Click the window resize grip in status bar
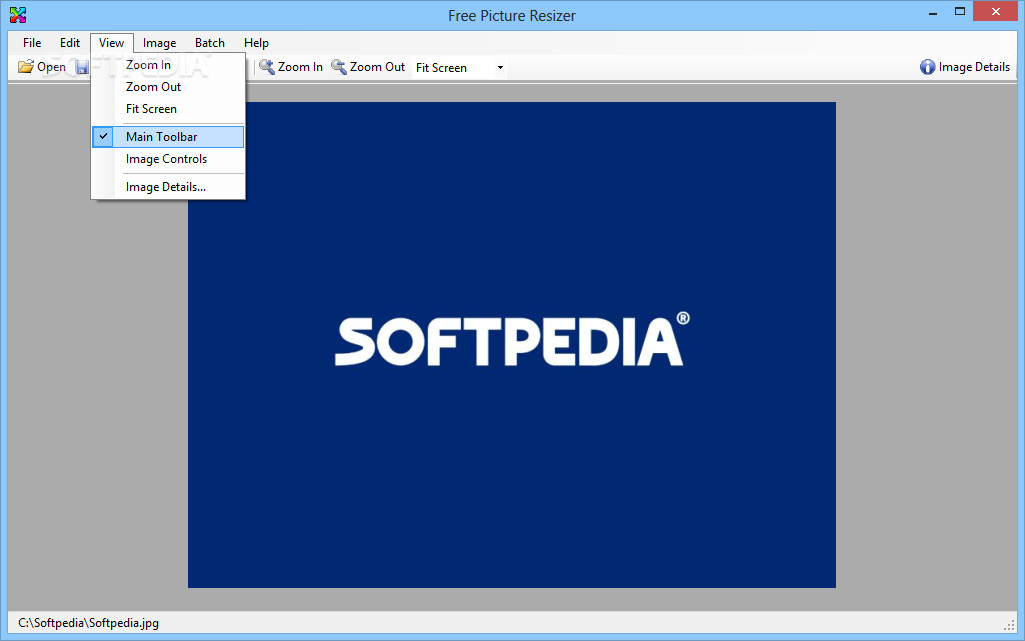This screenshot has height=641, width=1025. tap(1009, 625)
